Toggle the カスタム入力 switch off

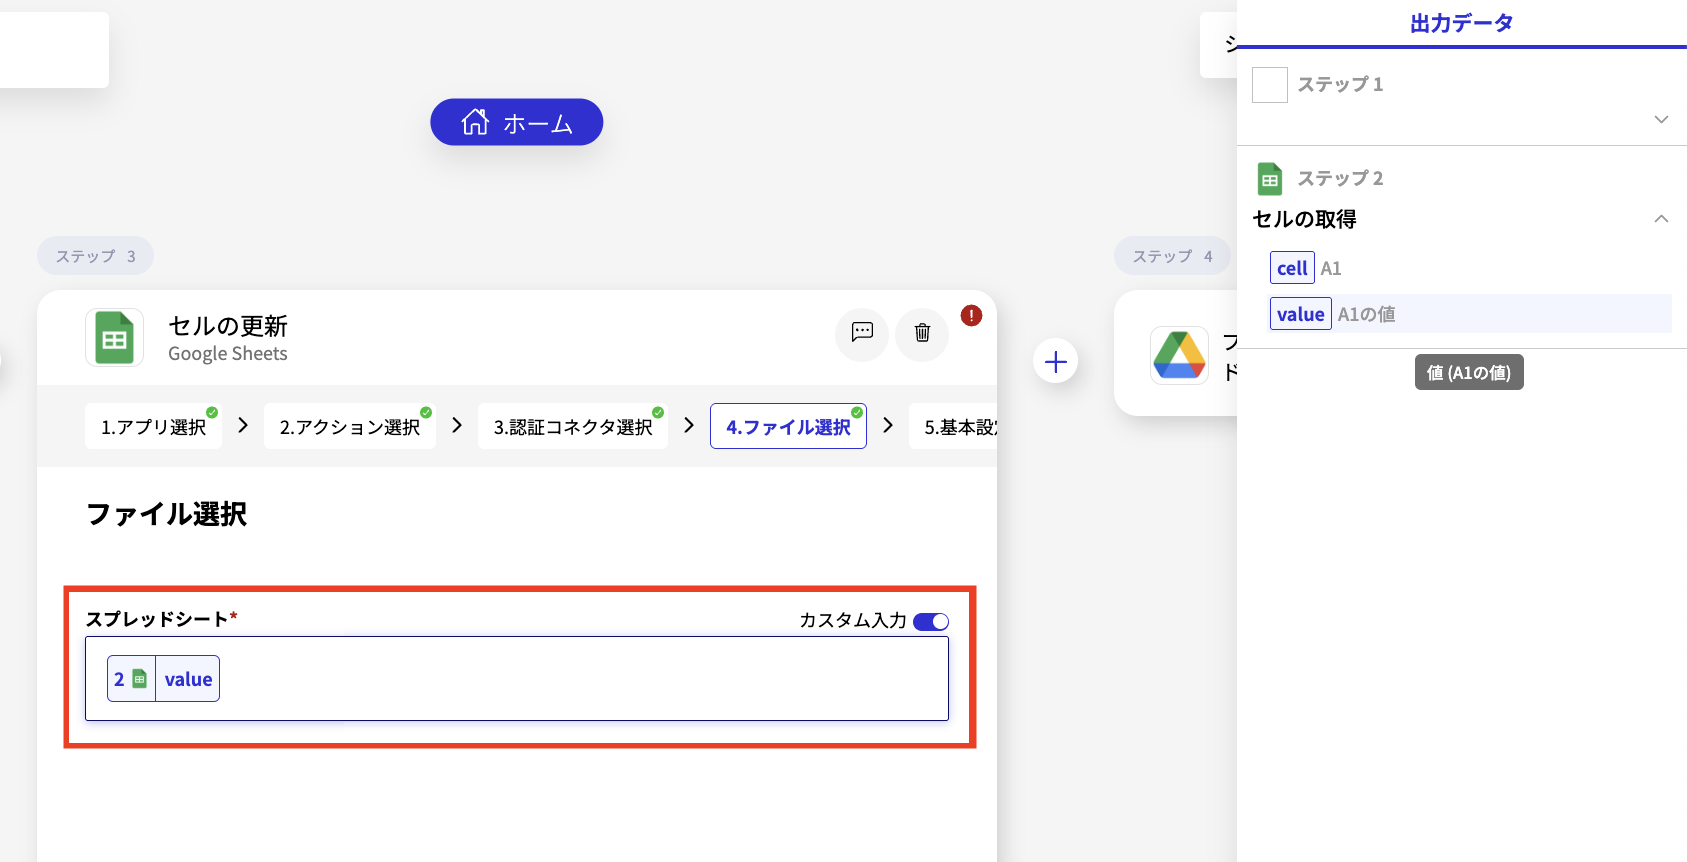click(x=931, y=622)
